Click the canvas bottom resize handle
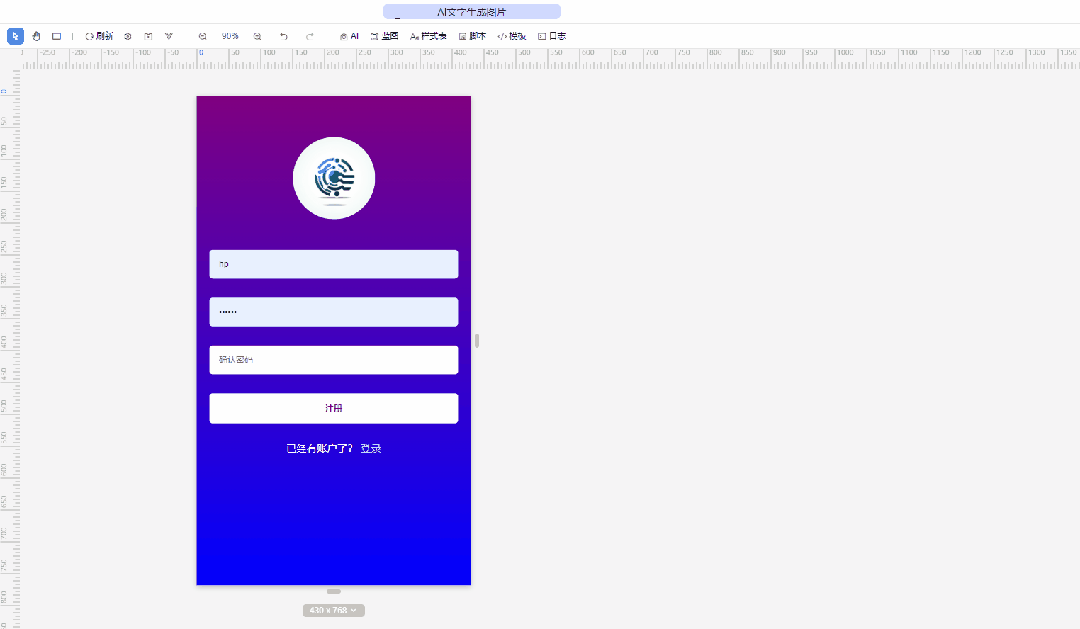The width and height of the screenshot is (1080, 629). click(x=334, y=591)
